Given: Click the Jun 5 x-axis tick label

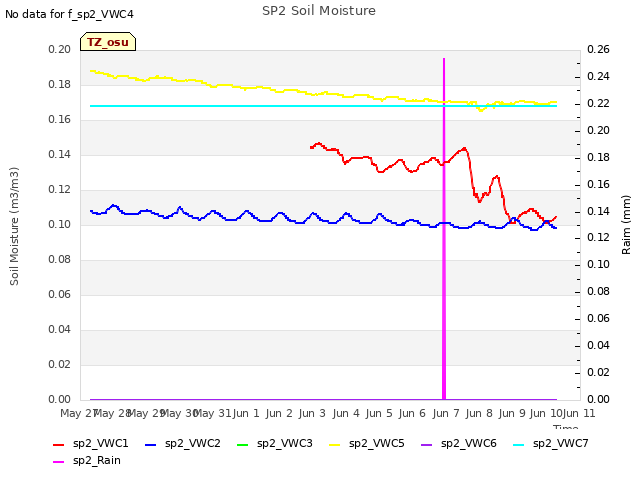Looking at the screenshot, I should (x=379, y=413).
